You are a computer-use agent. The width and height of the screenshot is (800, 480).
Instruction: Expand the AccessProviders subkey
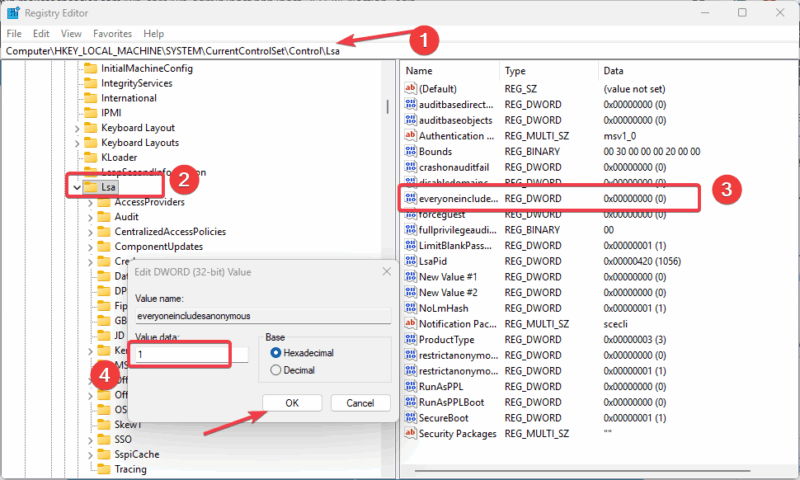(x=90, y=203)
